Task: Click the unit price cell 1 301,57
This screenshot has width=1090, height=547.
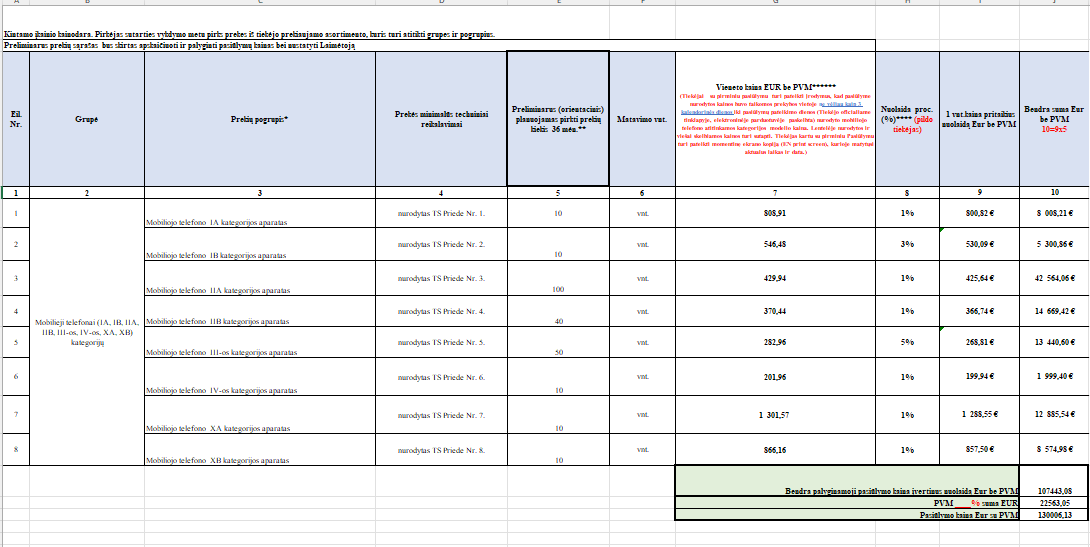Action: pos(775,415)
